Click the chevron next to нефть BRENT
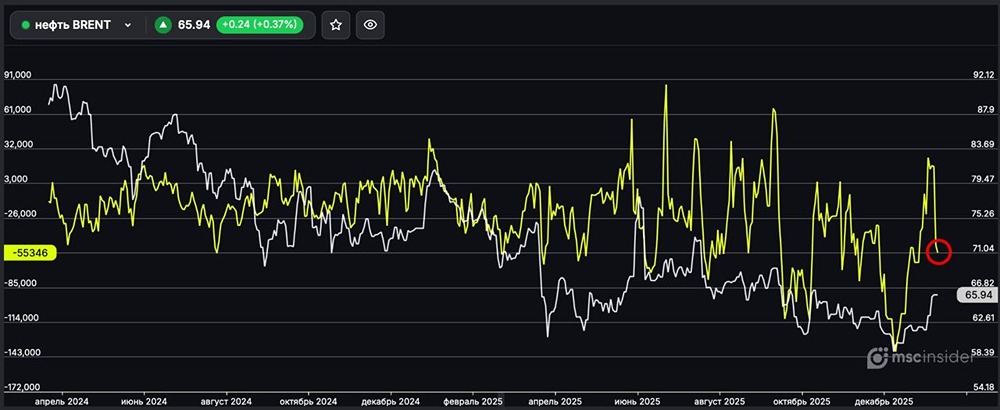Image resolution: width=1000 pixels, height=410 pixels. pyautogui.click(x=127, y=25)
